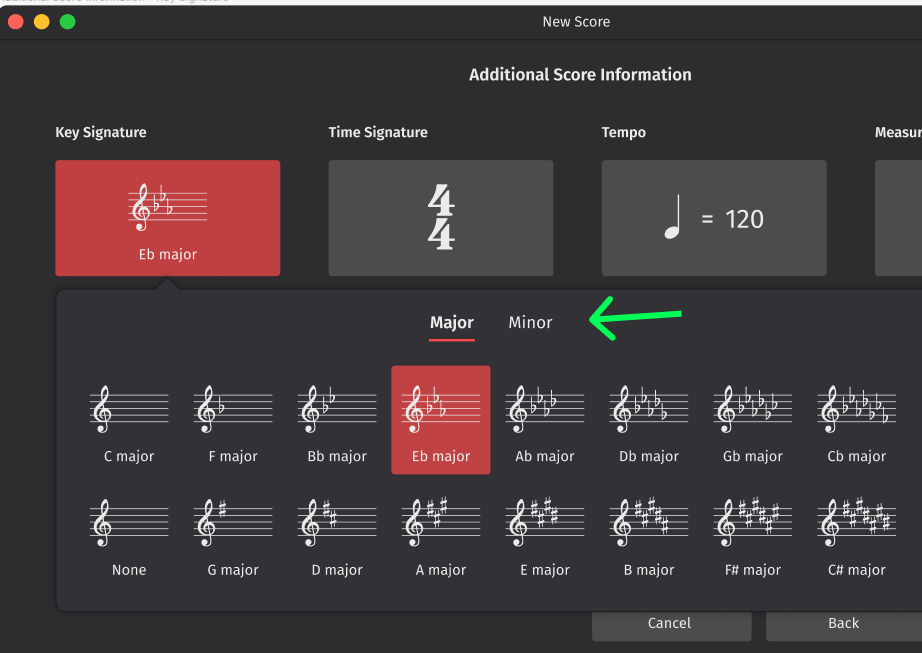Choose the F# major key option
The image size is (922, 653).
point(752,533)
